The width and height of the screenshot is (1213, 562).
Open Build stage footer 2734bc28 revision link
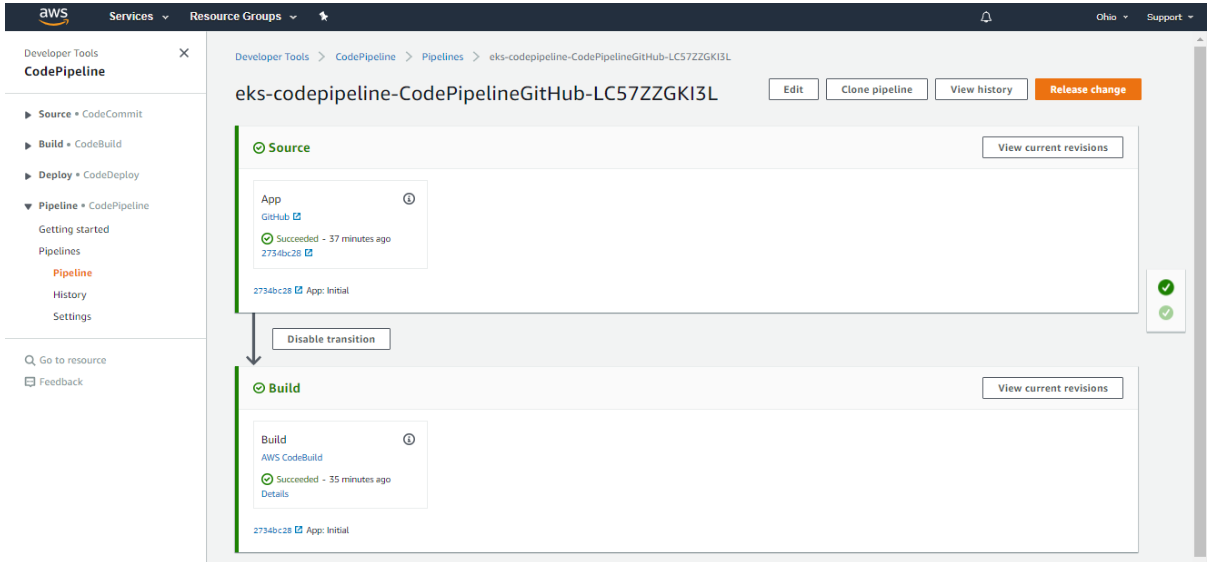pyautogui.click(x=278, y=530)
